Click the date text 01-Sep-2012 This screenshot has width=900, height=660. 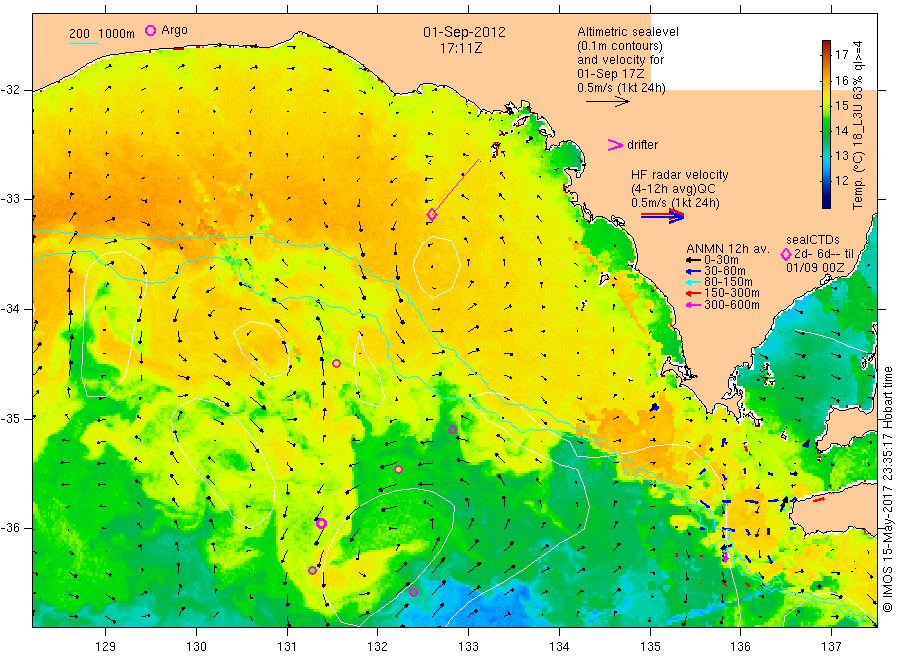click(464, 32)
